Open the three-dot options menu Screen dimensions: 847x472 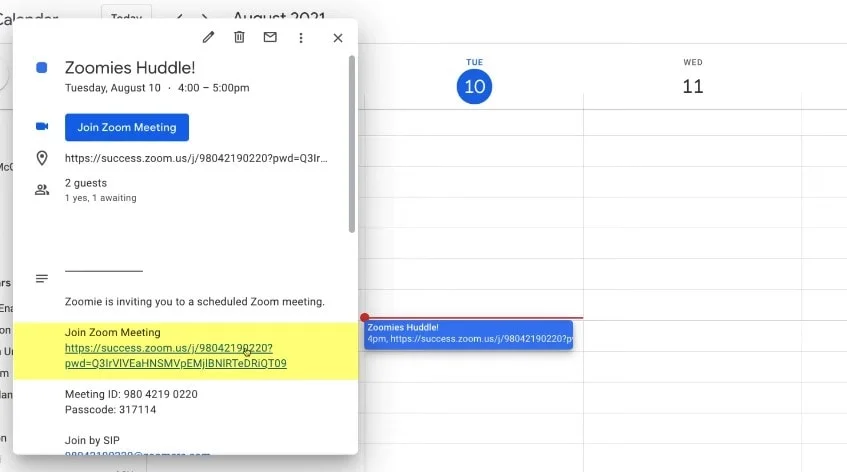pyautogui.click(x=301, y=38)
